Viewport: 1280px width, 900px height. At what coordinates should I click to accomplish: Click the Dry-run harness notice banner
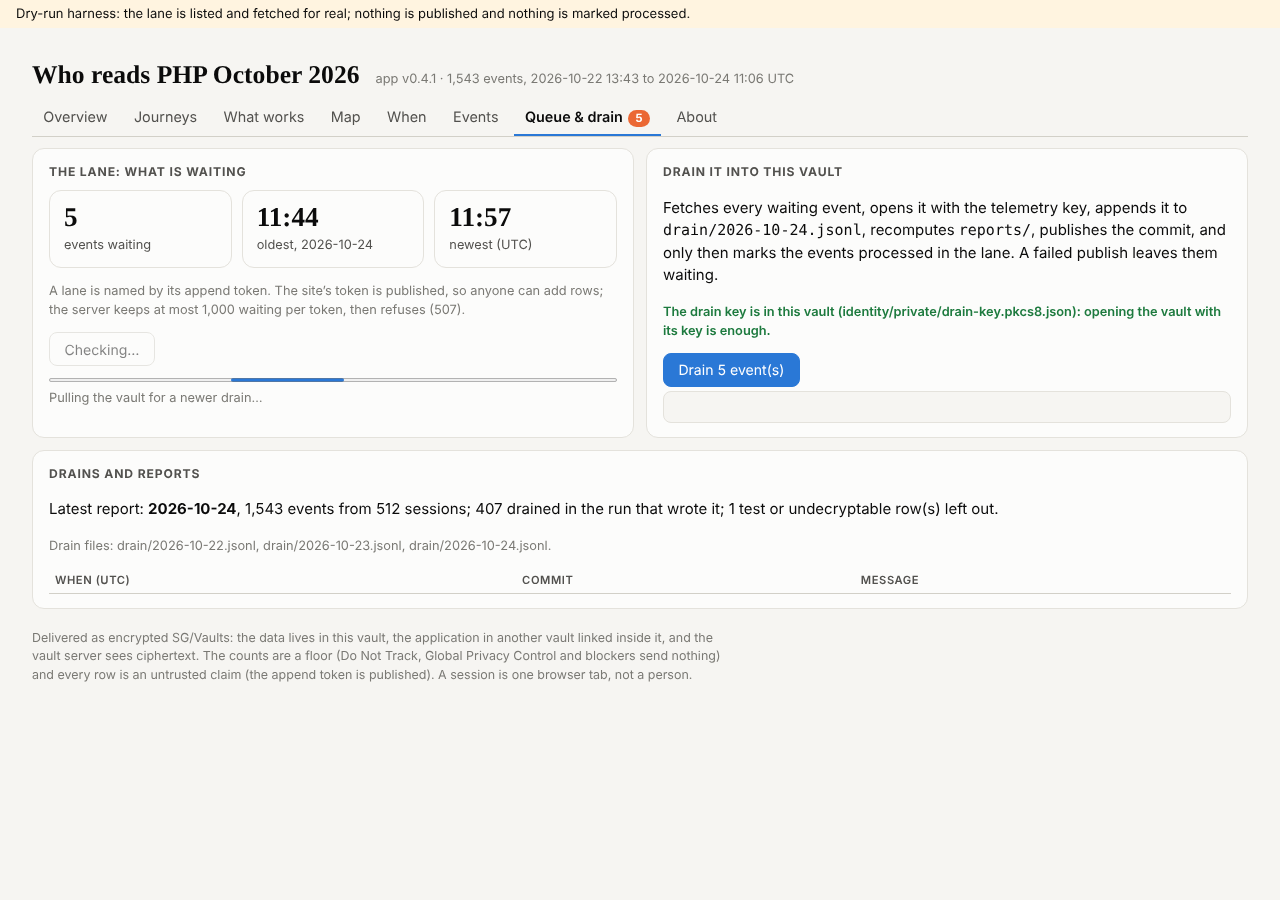640,14
